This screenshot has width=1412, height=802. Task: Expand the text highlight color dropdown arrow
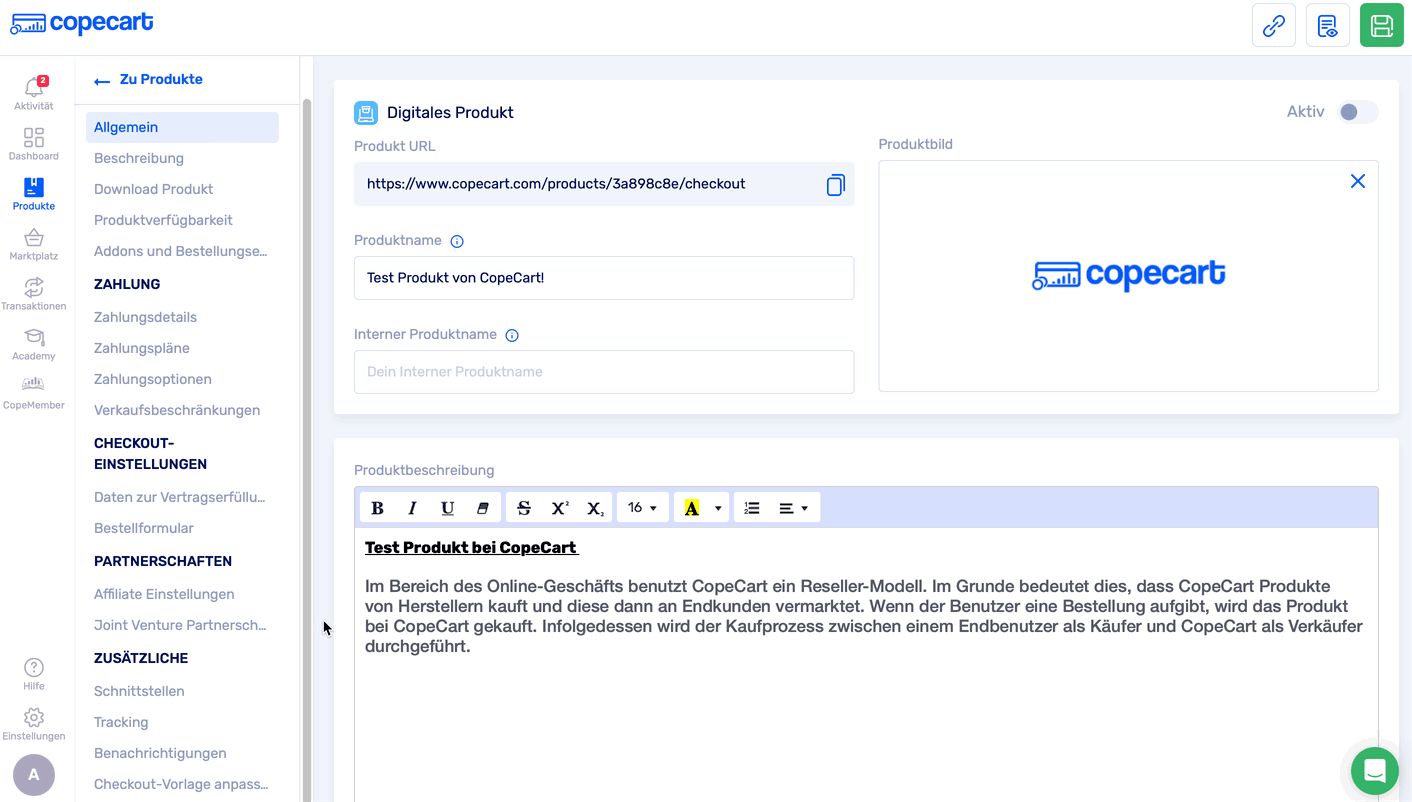(718, 508)
